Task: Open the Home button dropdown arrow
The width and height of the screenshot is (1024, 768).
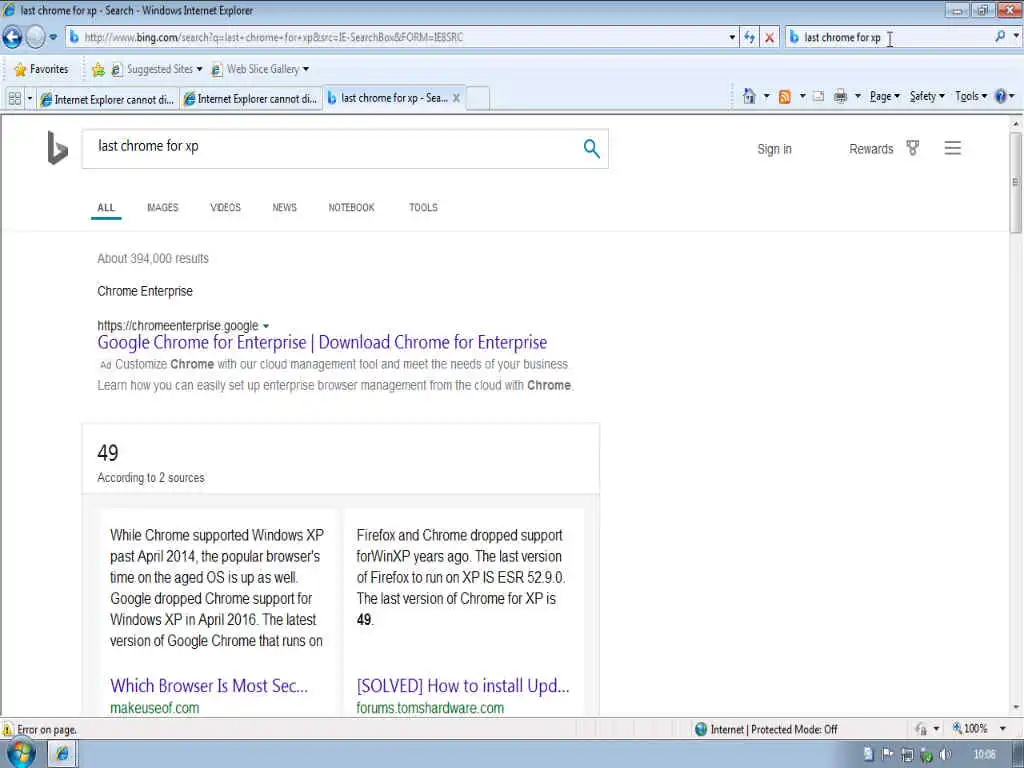Action: click(x=767, y=97)
